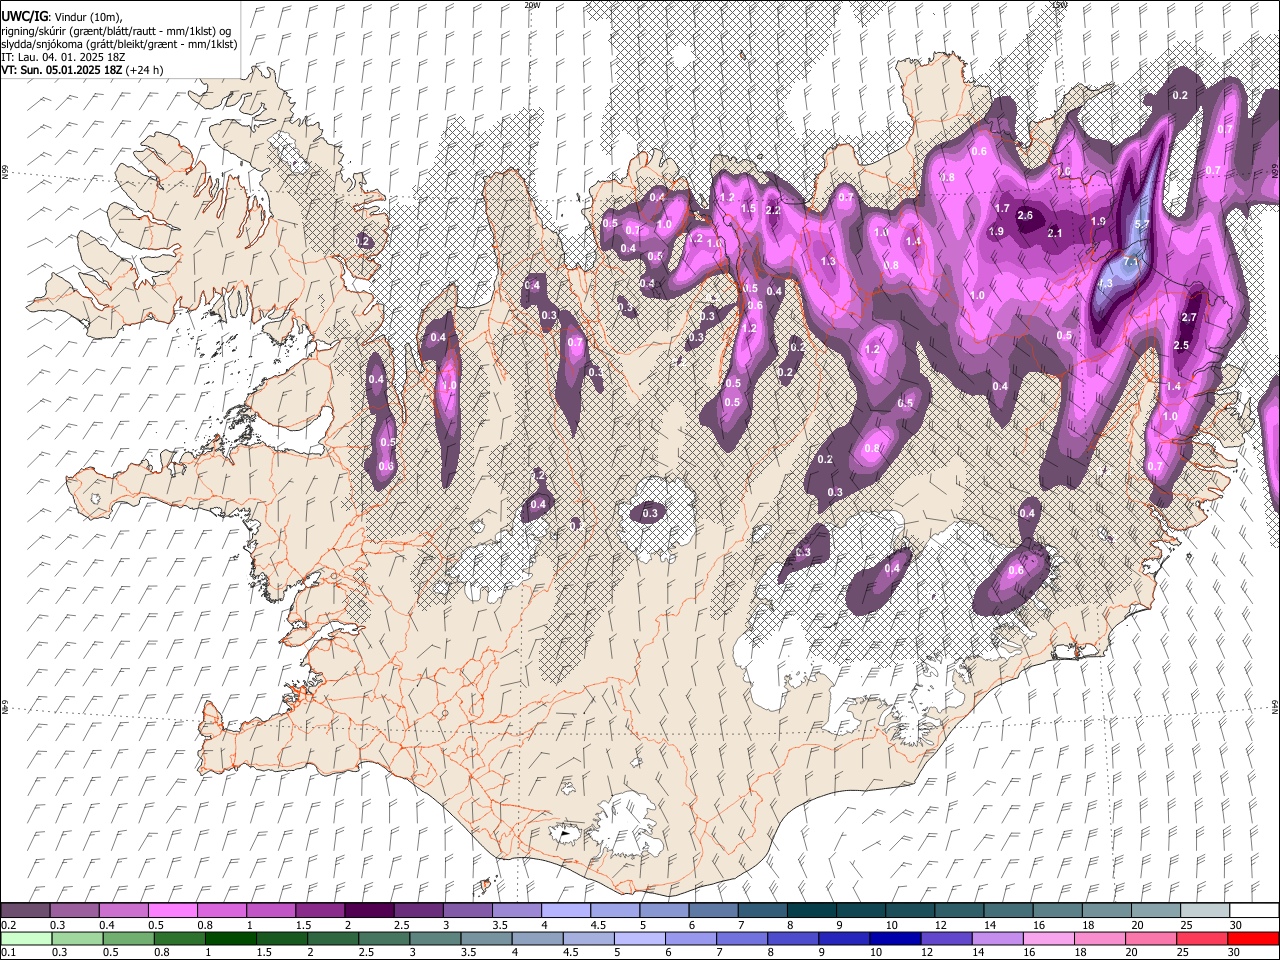Click the pale green 0.1–0.3 lower legend swatch
This screenshot has height=960, width=1280.
point(26,939)
